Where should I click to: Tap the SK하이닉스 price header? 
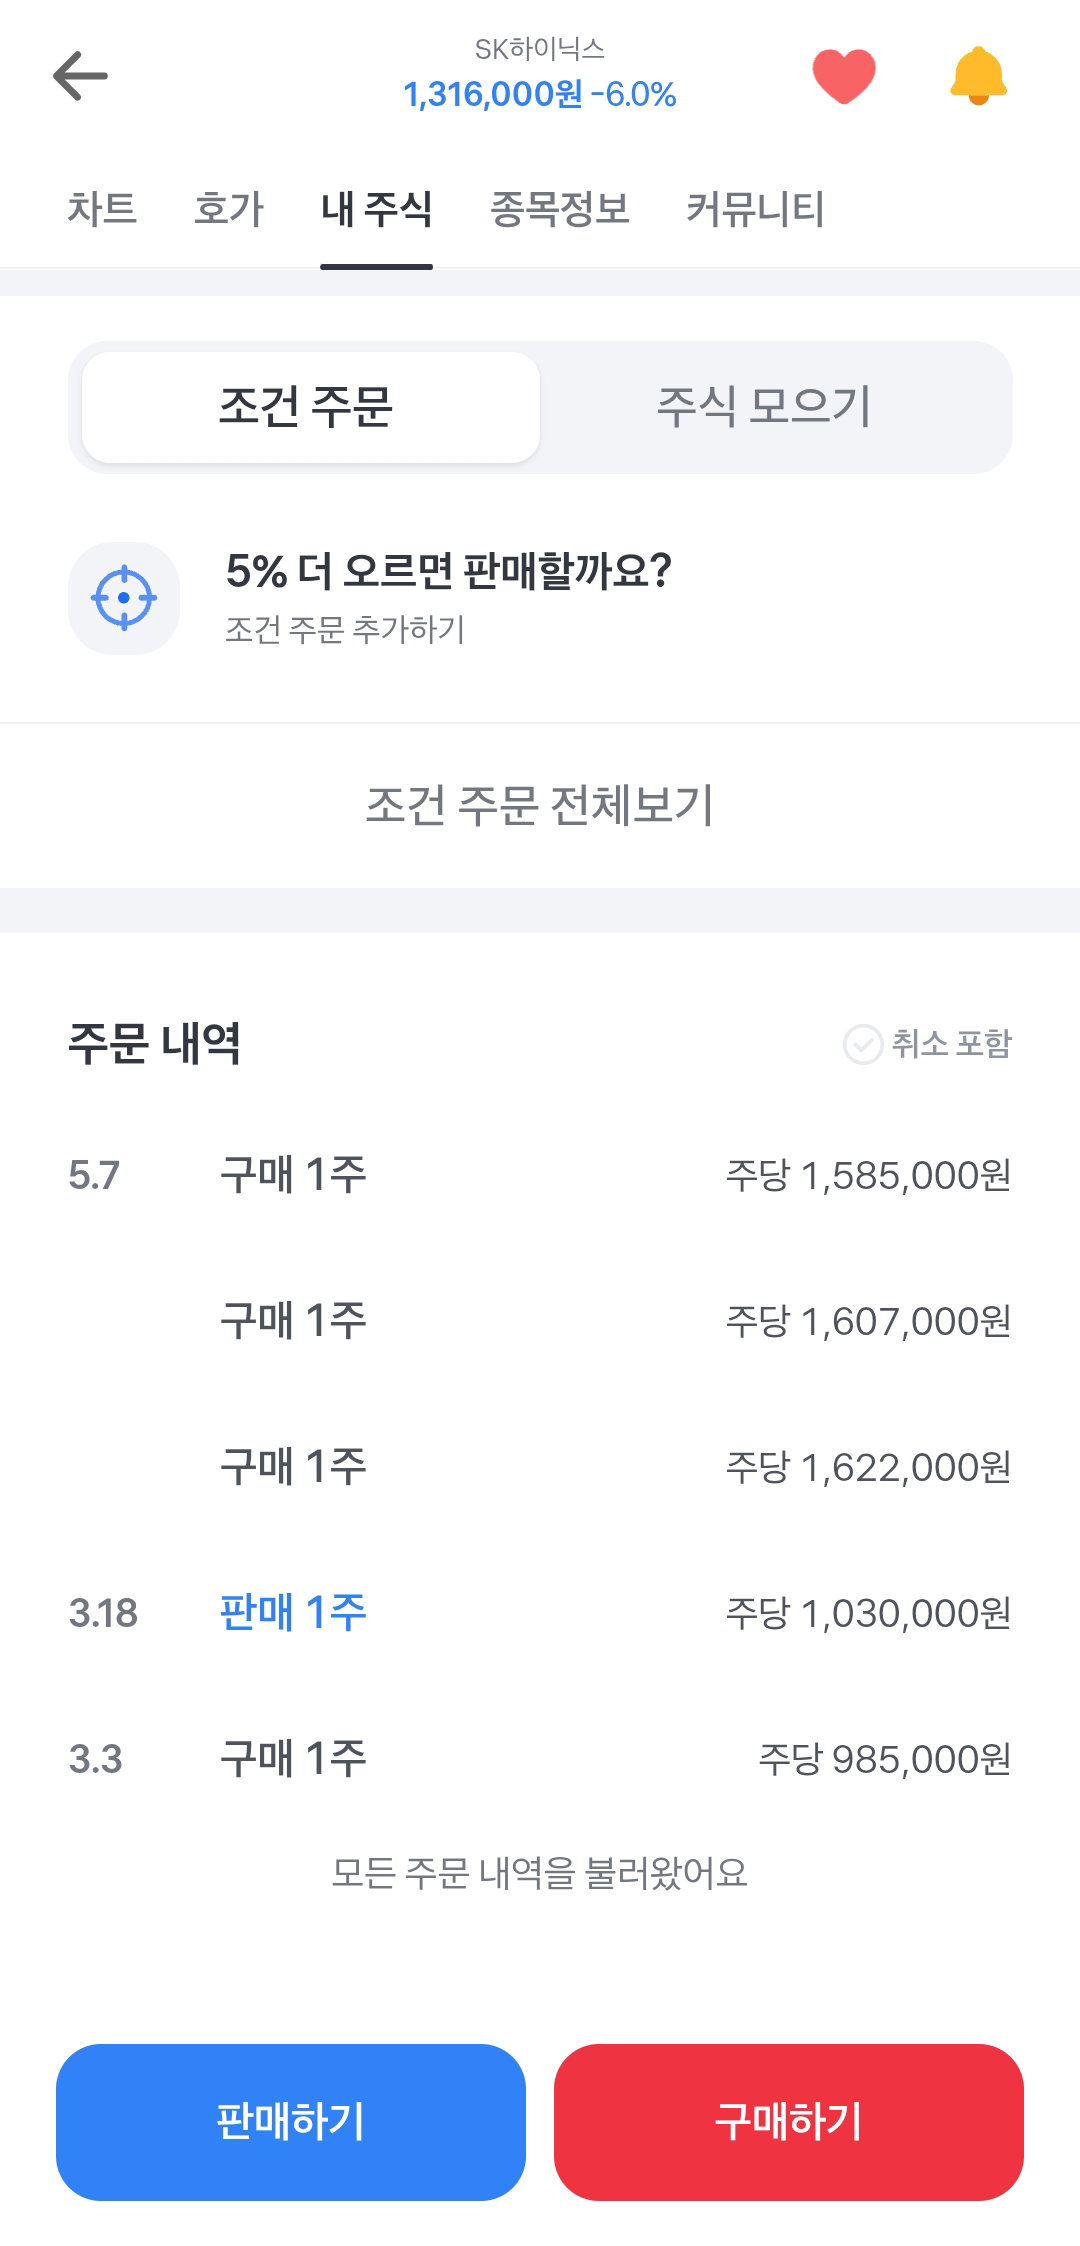[540, 74]
